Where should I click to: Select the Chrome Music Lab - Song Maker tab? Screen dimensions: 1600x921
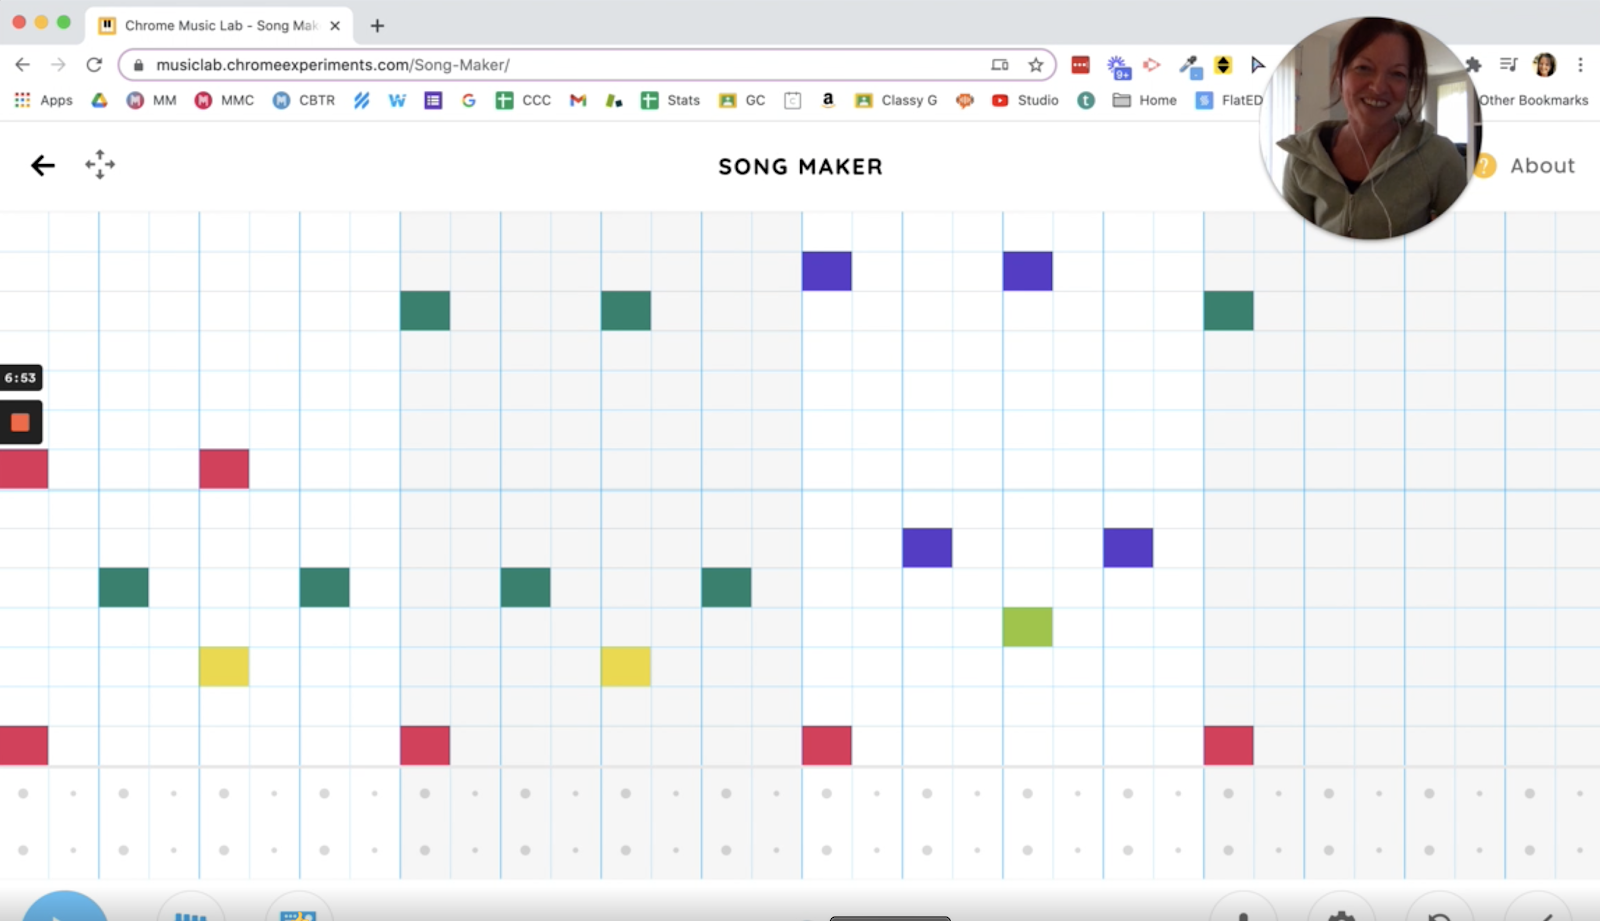[220, 25]
